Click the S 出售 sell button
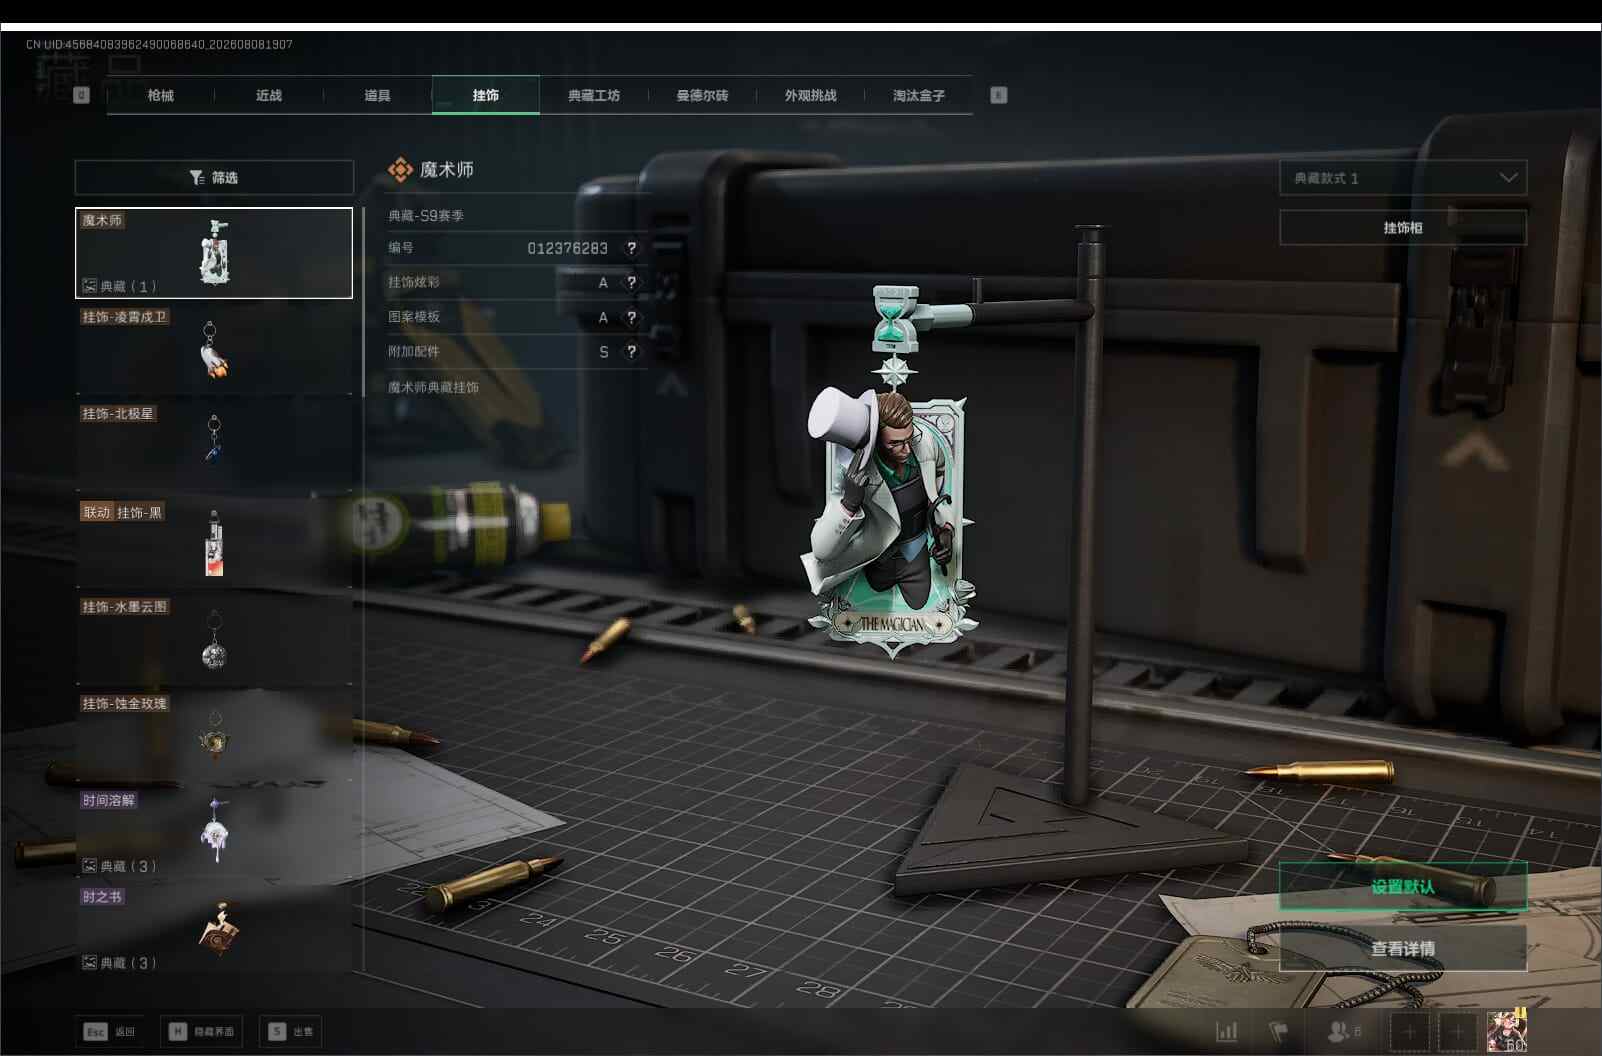The width and height of the screenshot is (1602, 1056). 291,1031
